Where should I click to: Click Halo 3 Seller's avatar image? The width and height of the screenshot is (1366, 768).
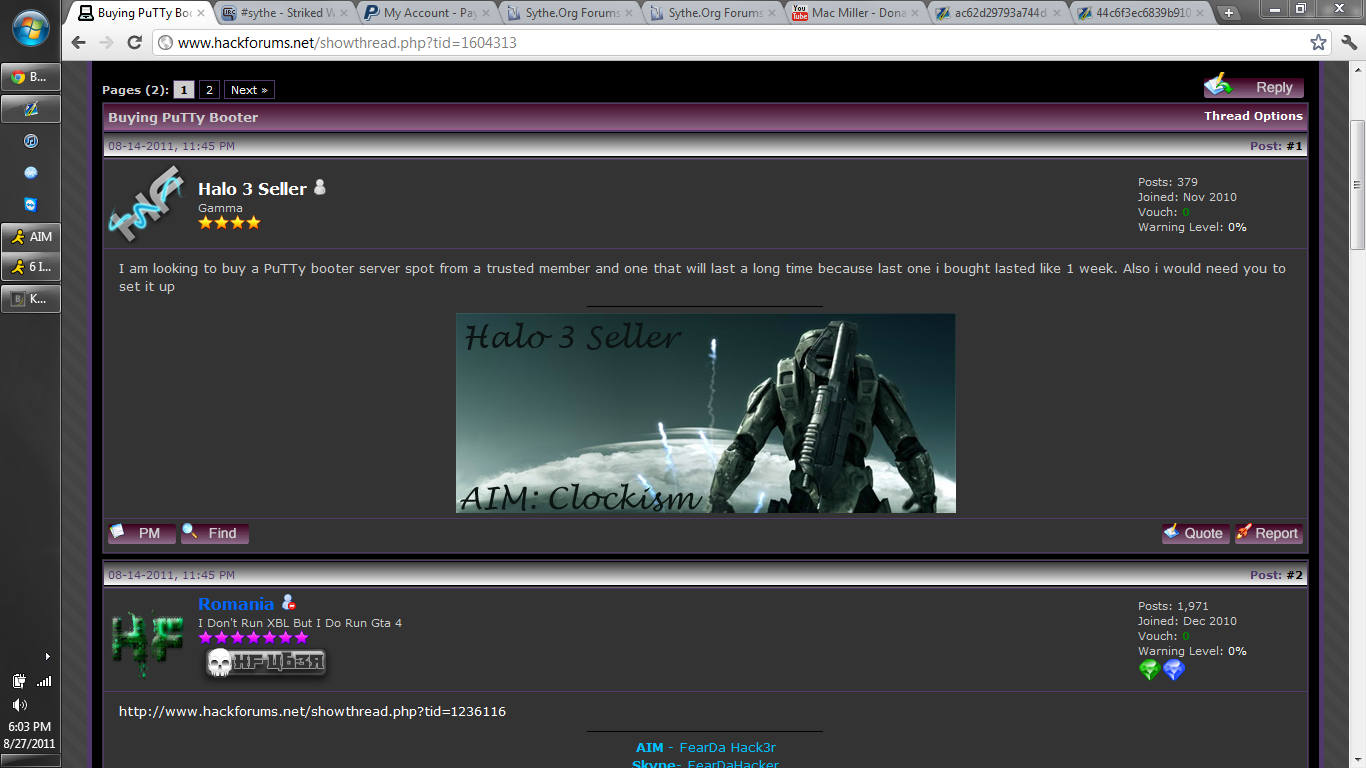147,204
